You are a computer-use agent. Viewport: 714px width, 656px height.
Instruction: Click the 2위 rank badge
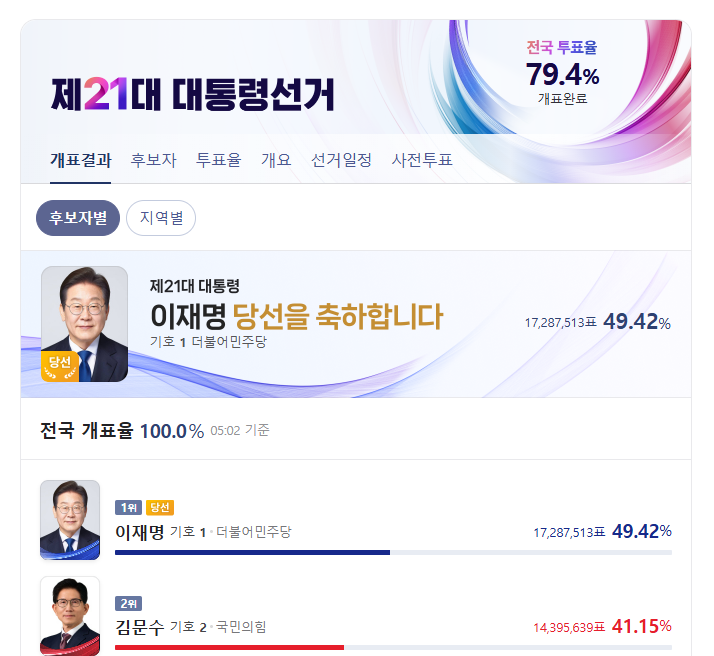(x=128, y=604)
